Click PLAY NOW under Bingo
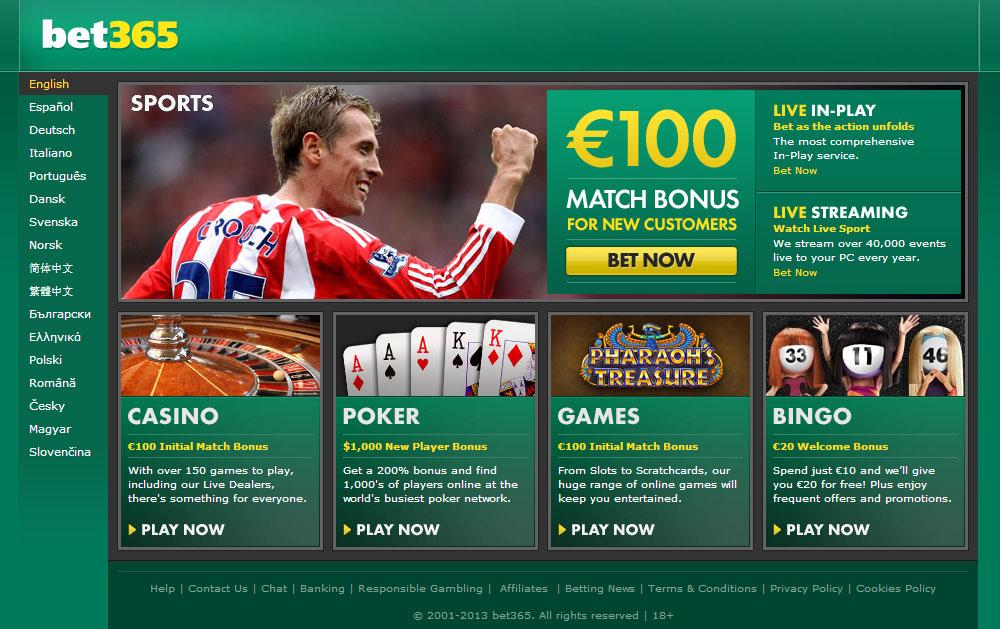The image size is (1000, 629). 821,529
